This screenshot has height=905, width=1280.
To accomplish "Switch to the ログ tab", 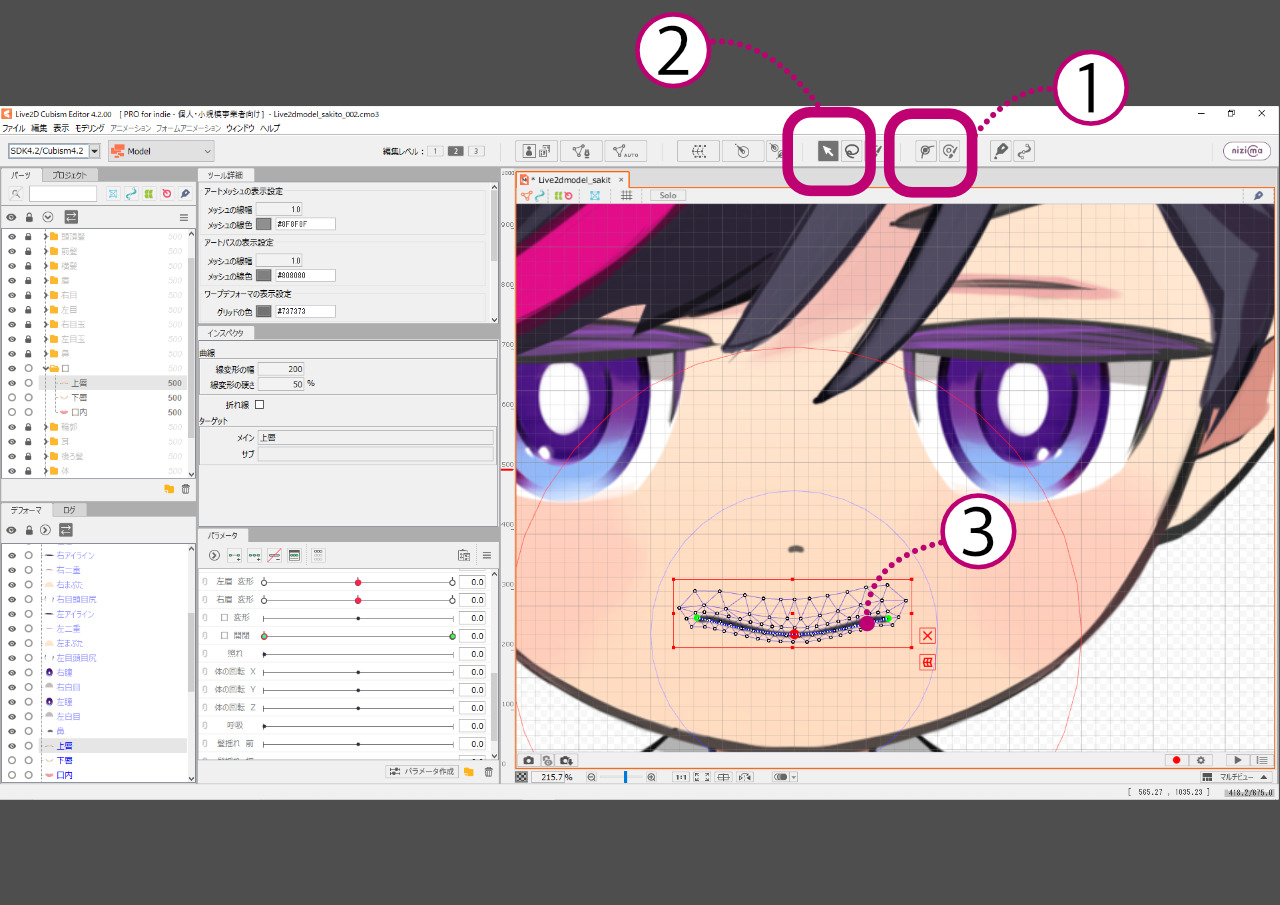I will 69,510.
